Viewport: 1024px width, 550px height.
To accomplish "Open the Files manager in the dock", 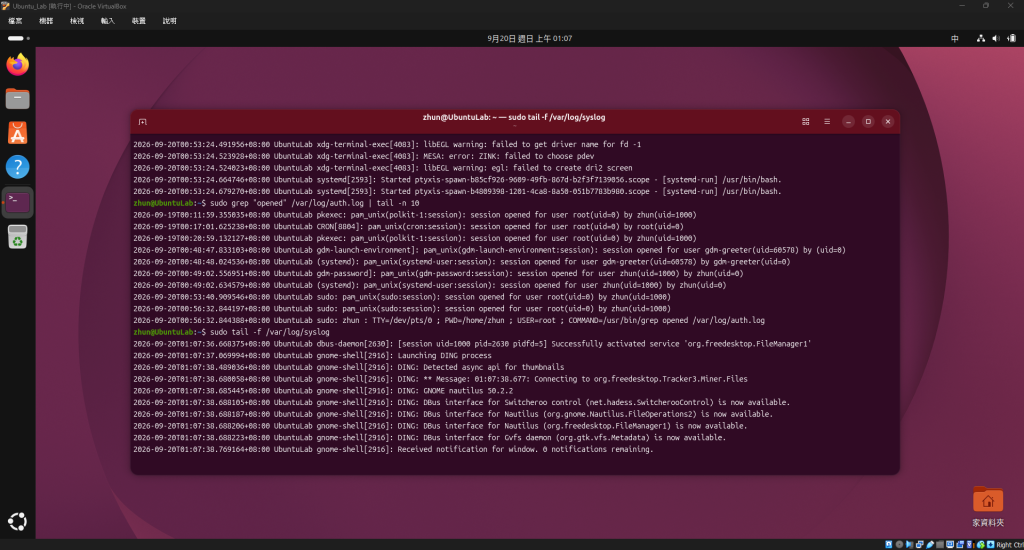I will coord(18,98).
